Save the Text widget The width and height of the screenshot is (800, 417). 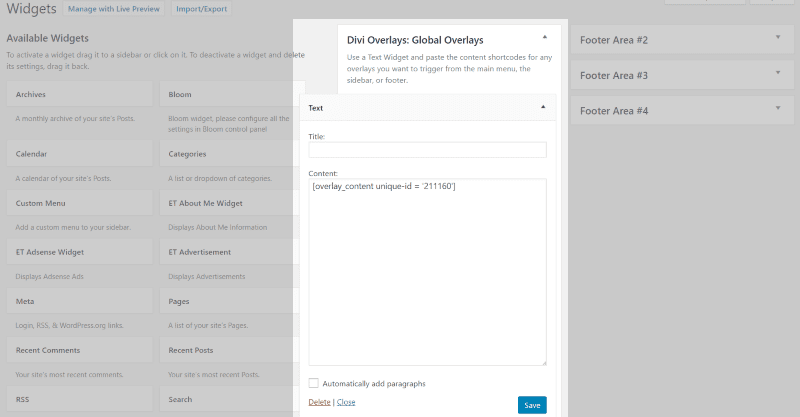coord(532,405)
